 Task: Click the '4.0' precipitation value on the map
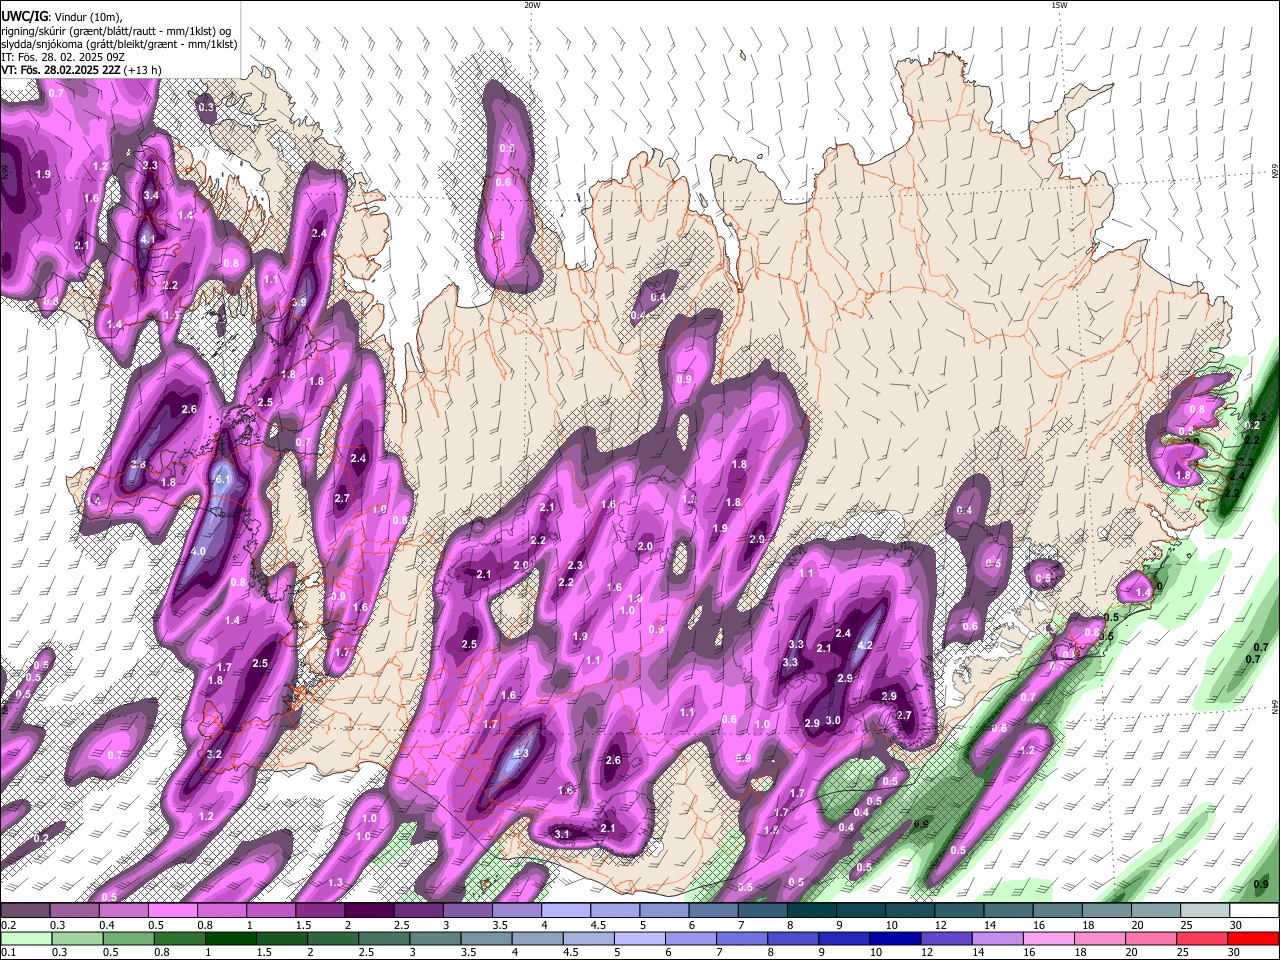pos(198,551)
